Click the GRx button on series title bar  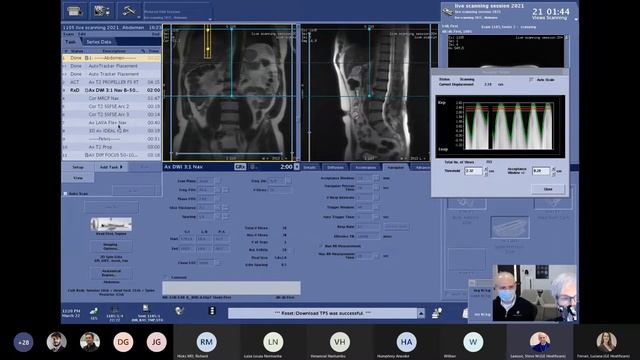click(x=240, y=167)
